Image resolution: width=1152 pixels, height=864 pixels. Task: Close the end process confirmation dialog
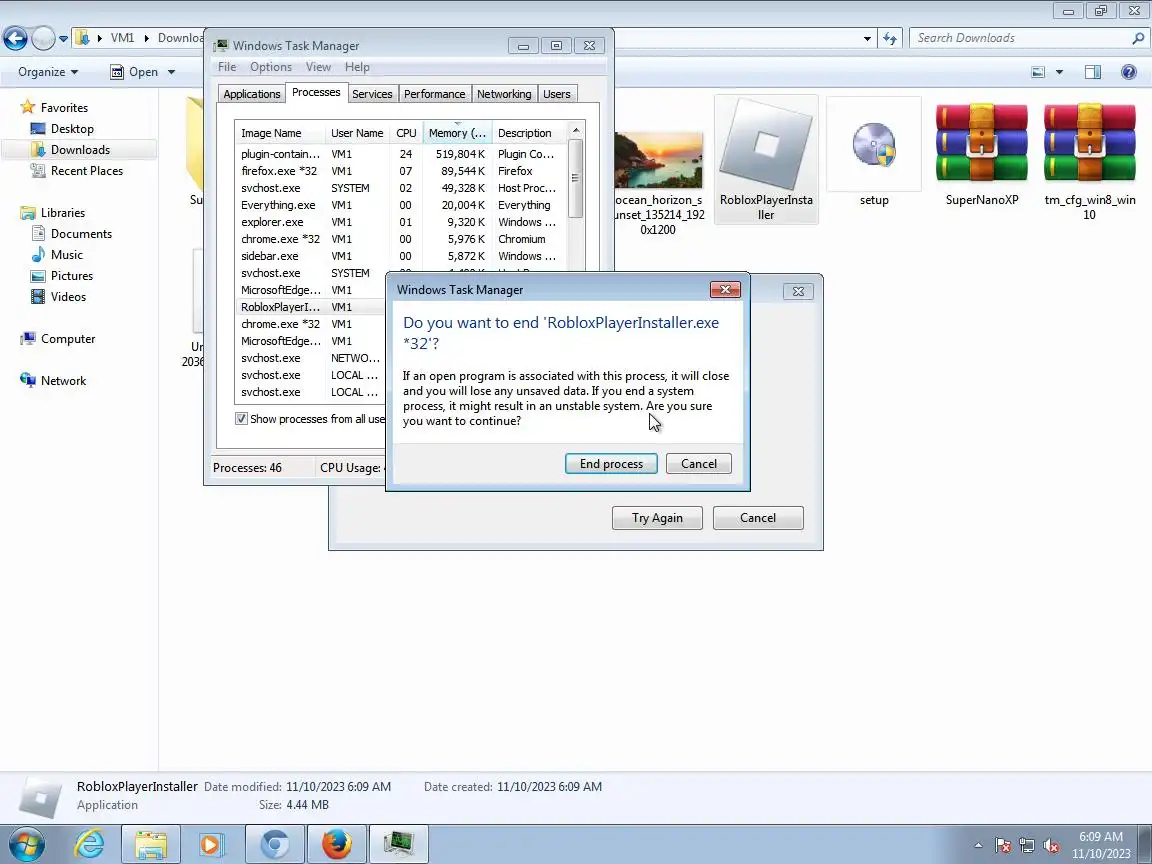724,289
